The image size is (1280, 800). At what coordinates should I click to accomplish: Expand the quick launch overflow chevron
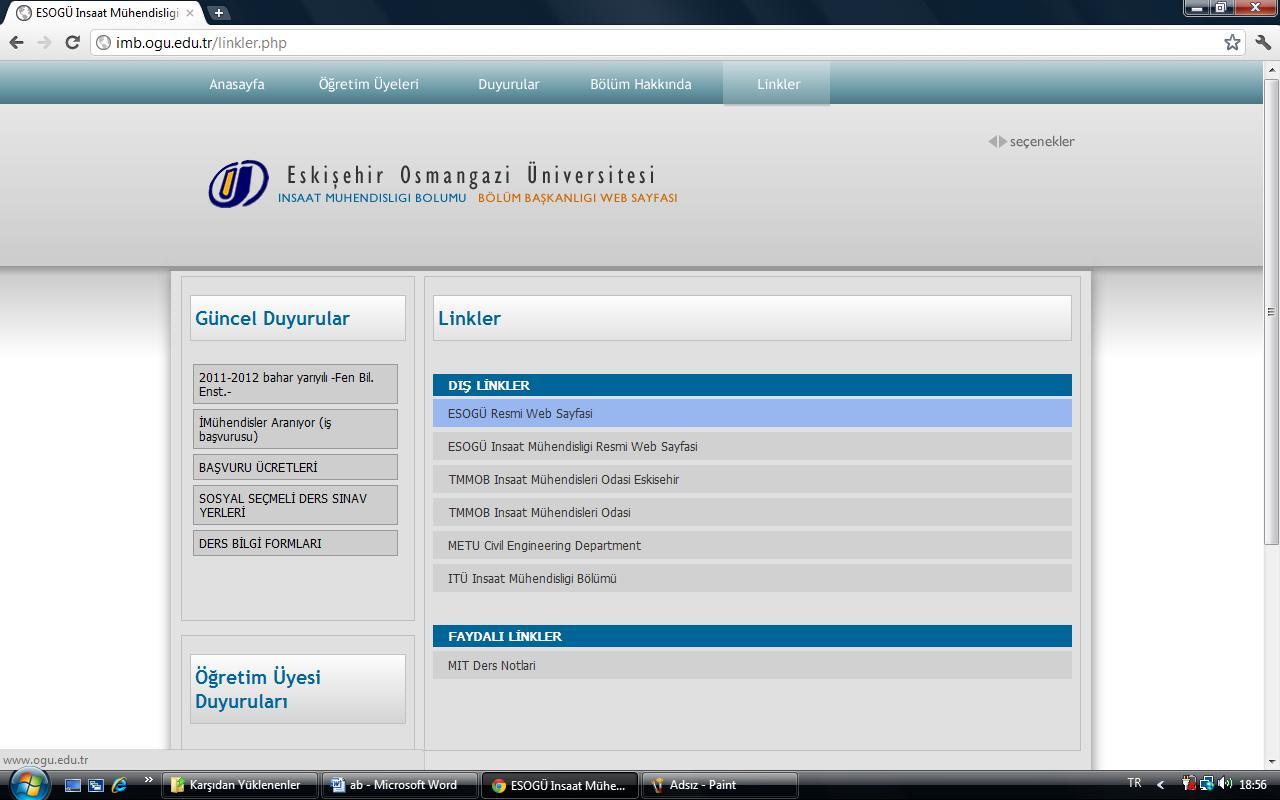coord(148,780)
